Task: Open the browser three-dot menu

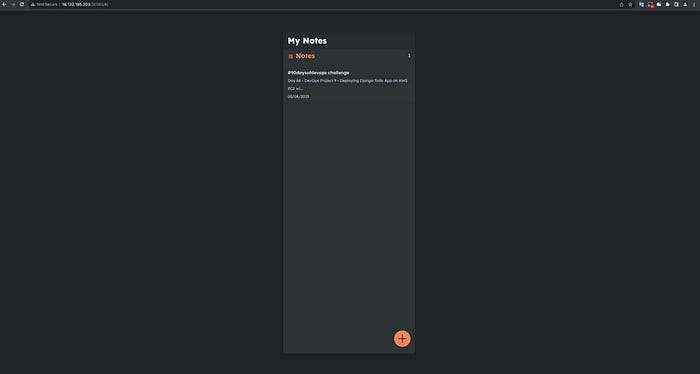Action: [694, 4]
